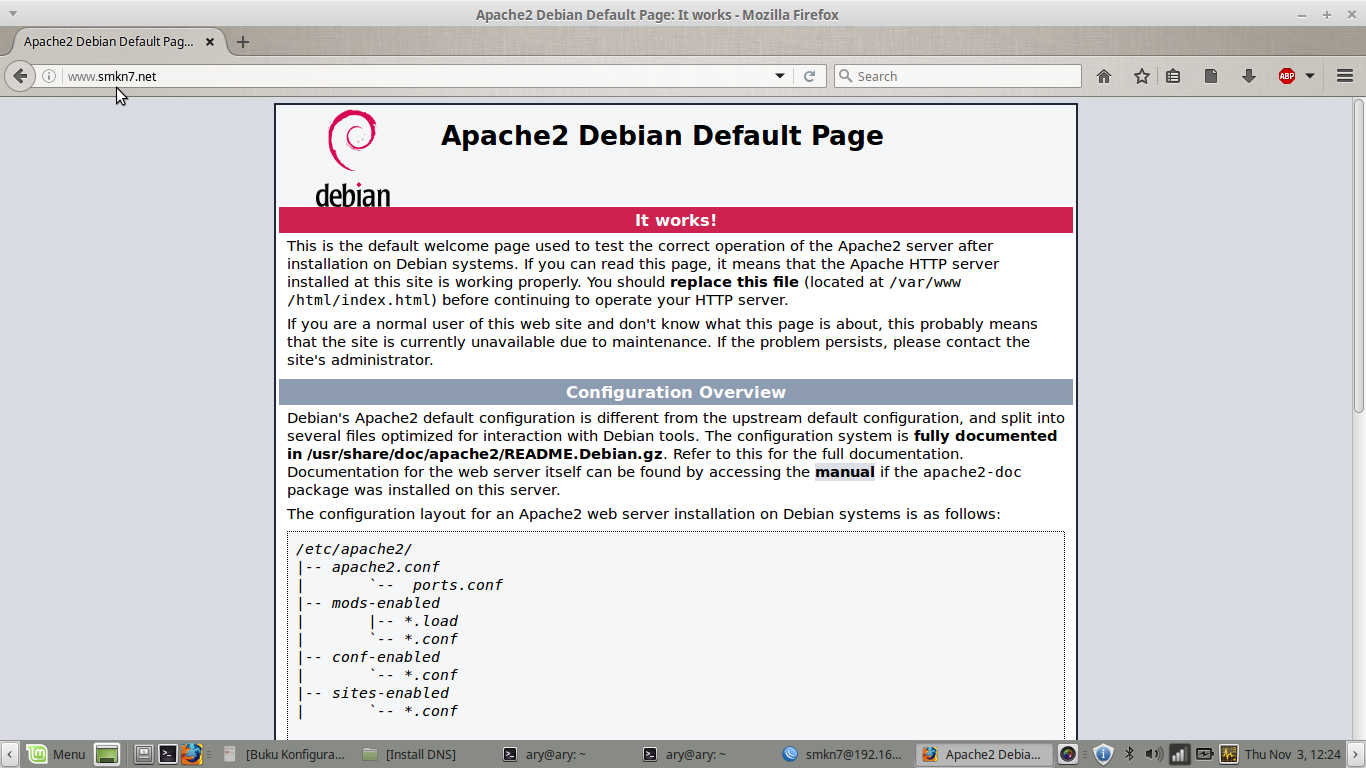Viewport: 1366px width, 768px height.
Task: Click the 'It works!' red heading
Action: coord(676,220)
